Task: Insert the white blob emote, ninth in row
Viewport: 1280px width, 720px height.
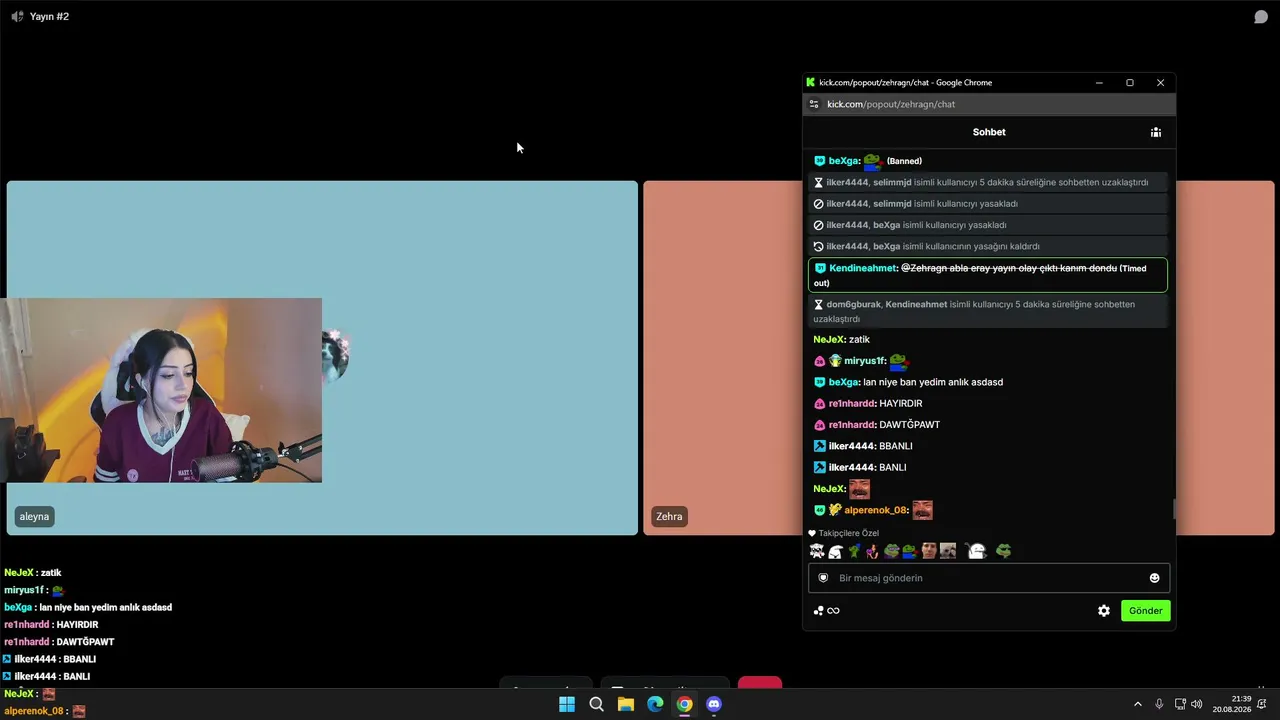Action: pos(977,551)
